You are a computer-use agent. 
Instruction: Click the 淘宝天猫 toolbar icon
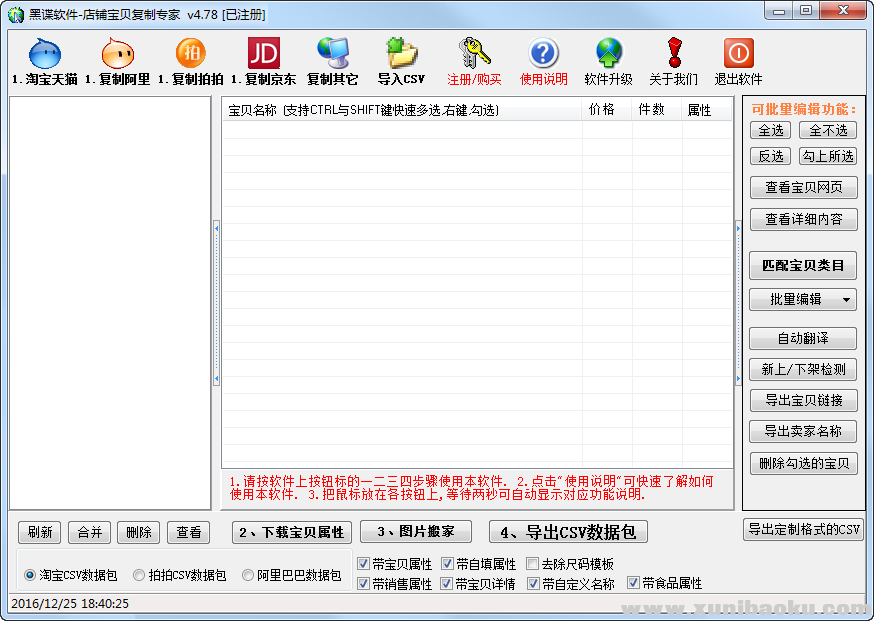(45, 54)
